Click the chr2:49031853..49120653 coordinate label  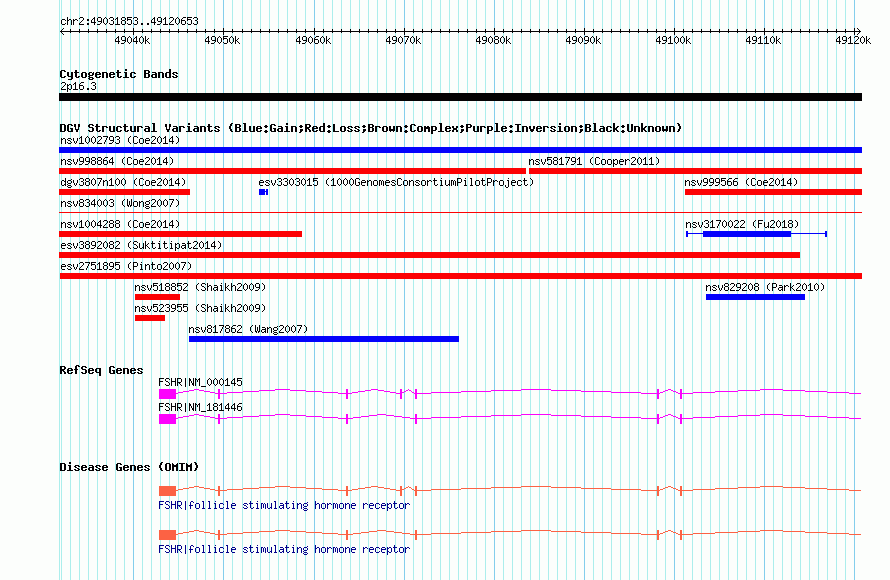[x=129, y=21]
